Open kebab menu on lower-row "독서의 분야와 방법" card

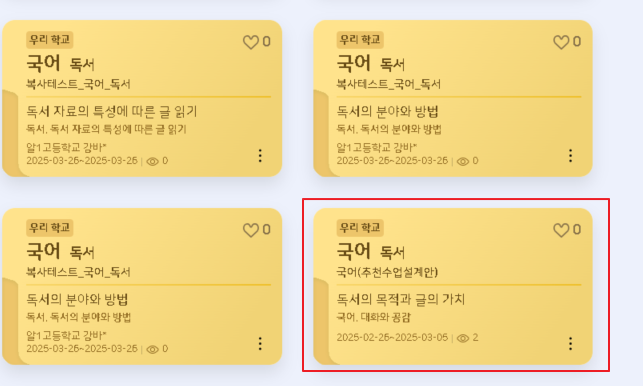[260, 343]
